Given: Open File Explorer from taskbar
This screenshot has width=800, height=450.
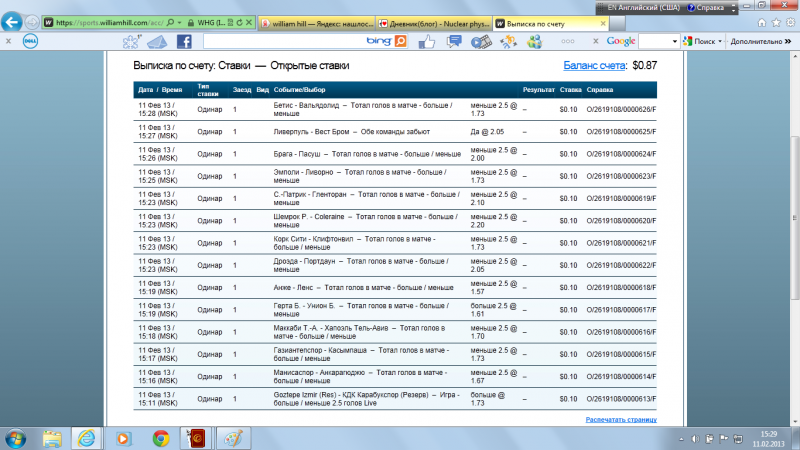Looking at the screenshot, I should 52,439.
